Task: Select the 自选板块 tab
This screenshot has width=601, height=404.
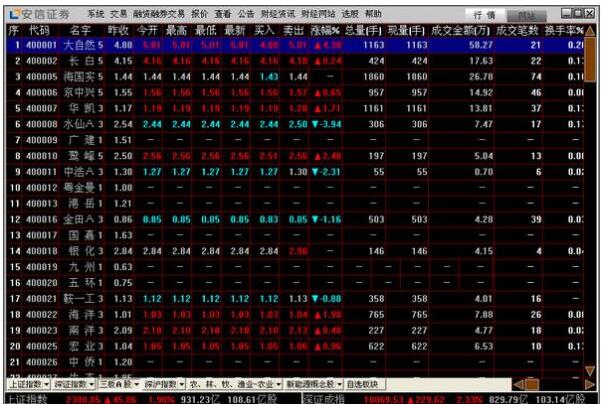Action: (x=363, y=384)
